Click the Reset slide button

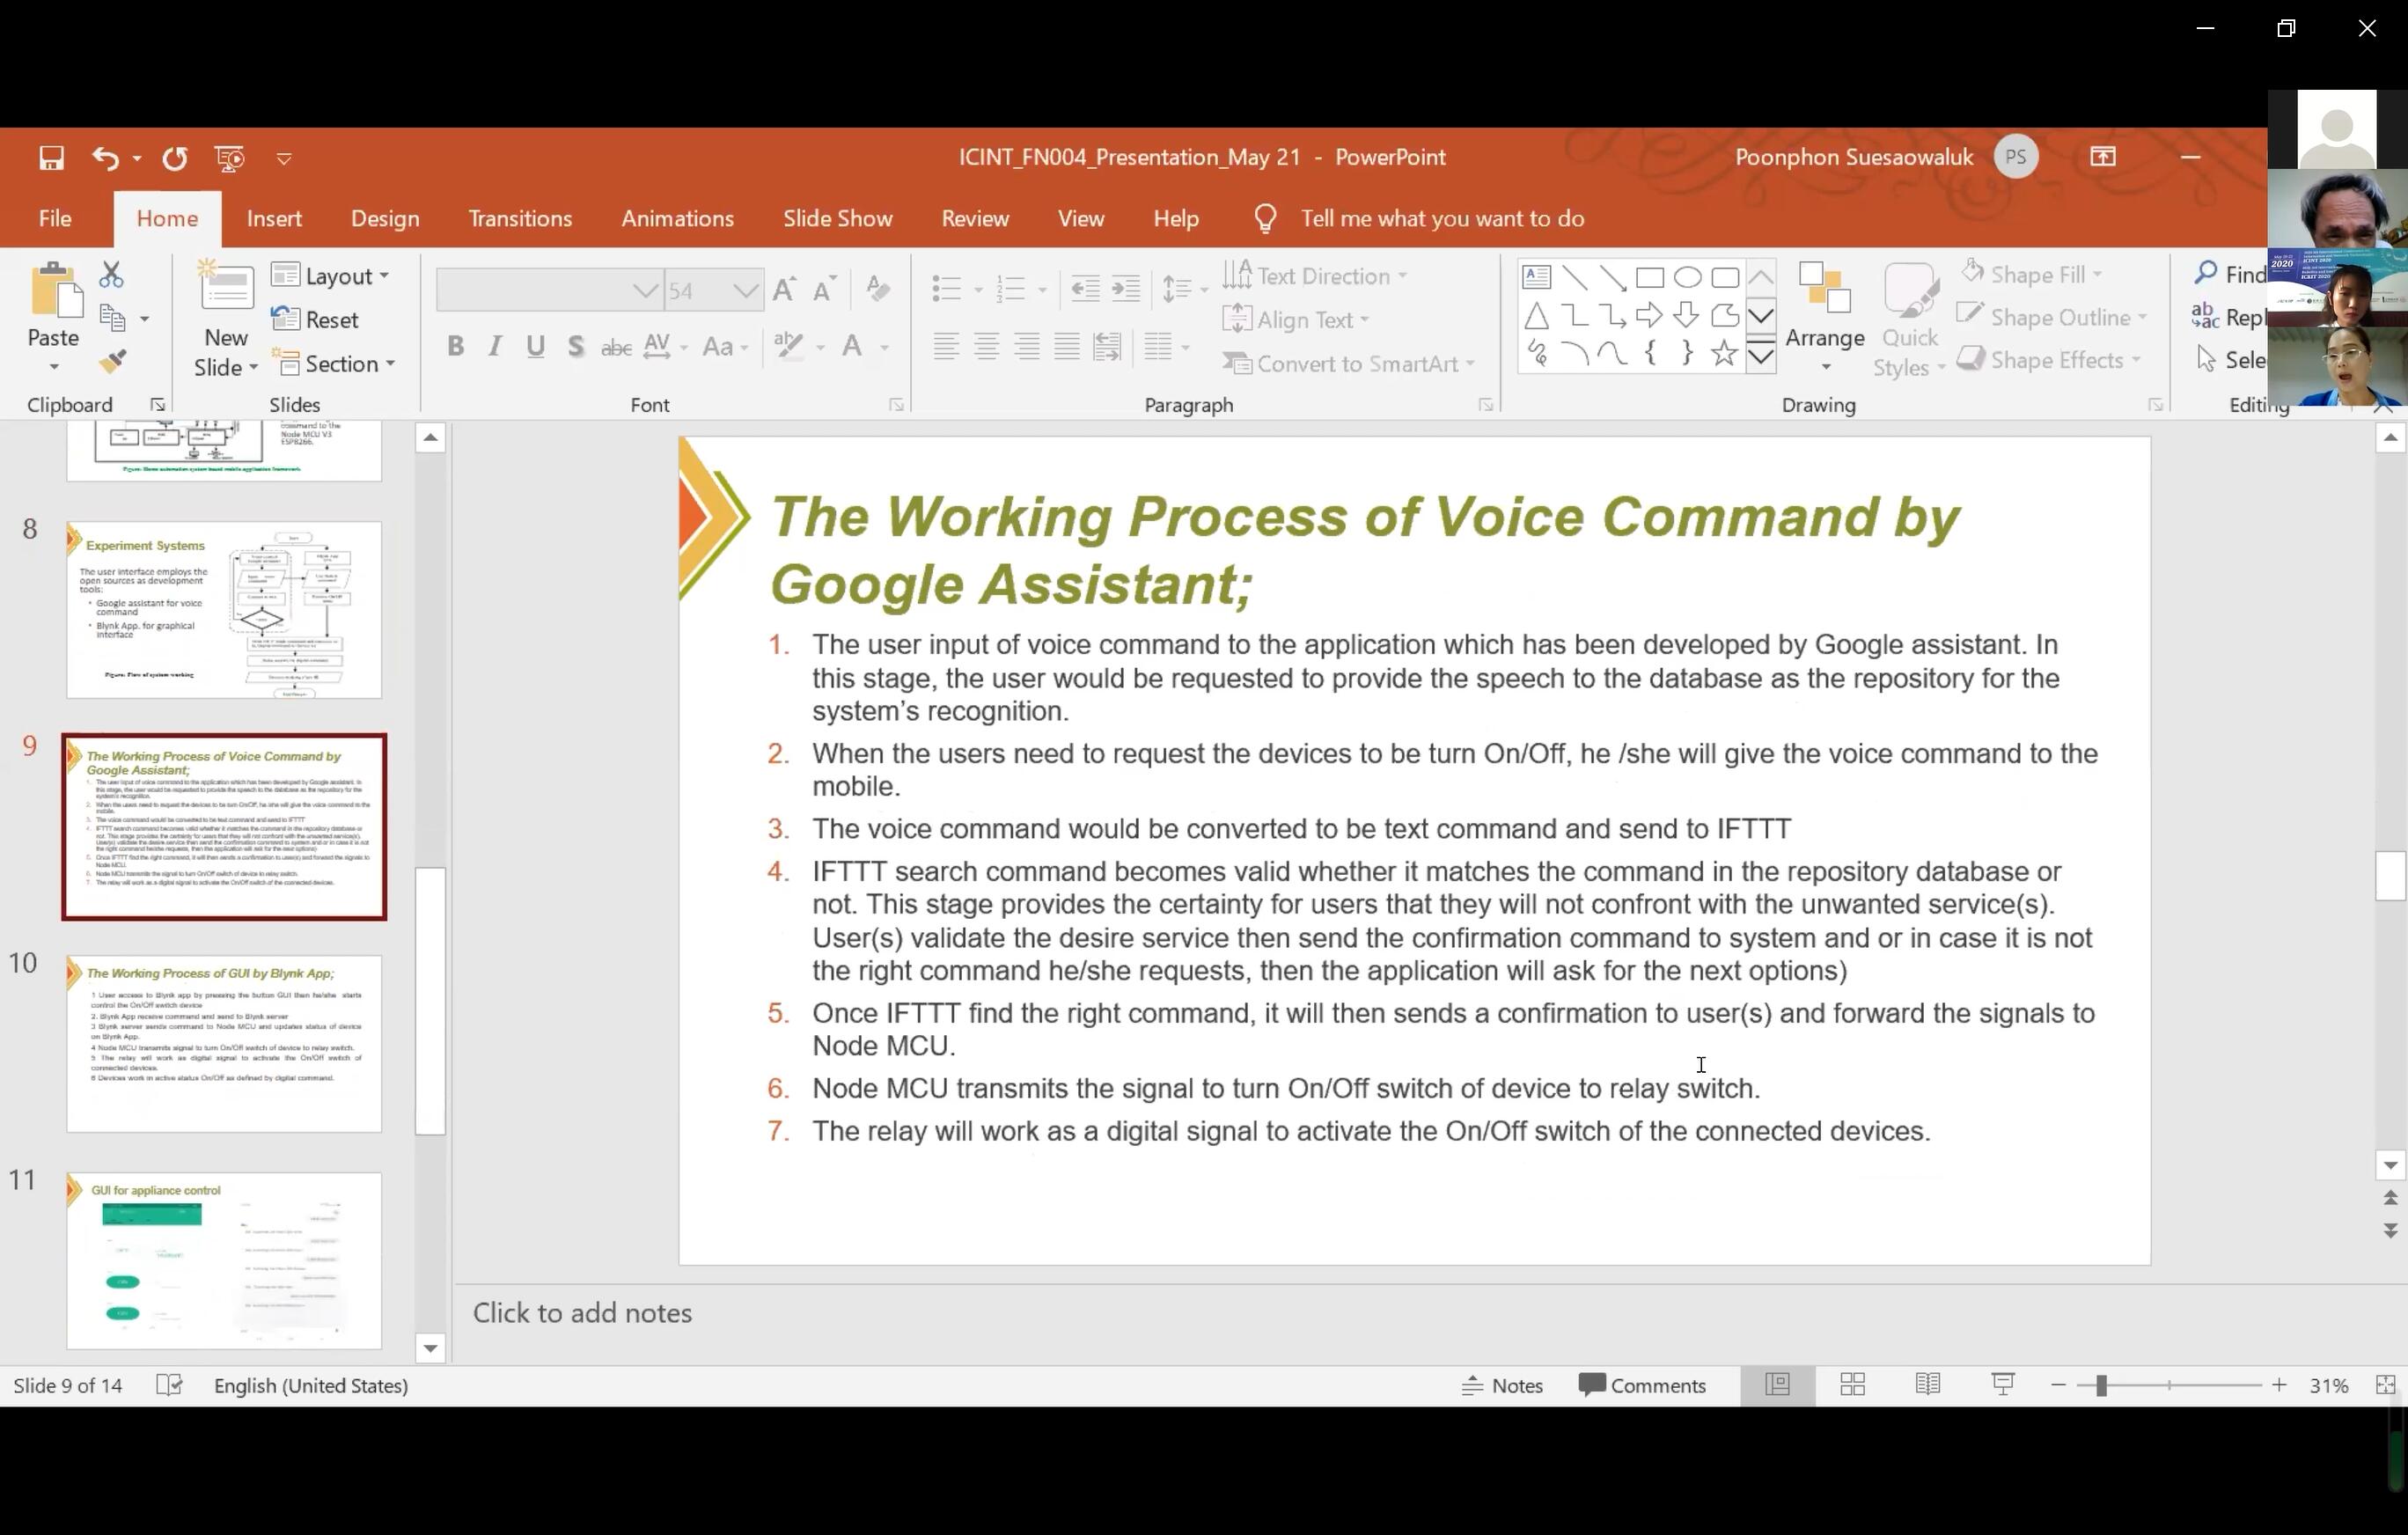click(316, 320)
